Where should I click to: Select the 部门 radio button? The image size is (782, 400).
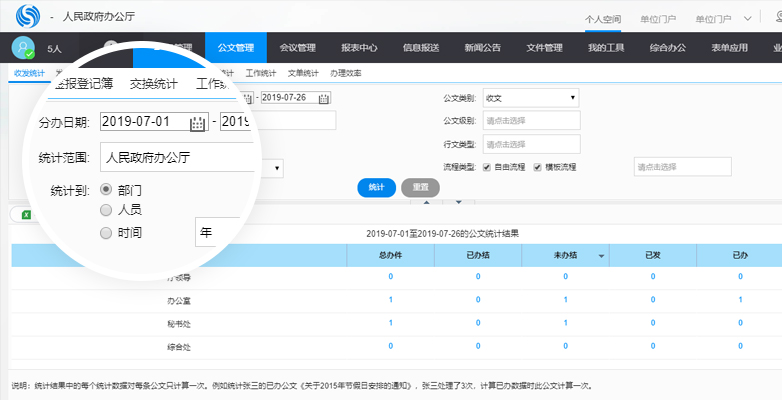[x=106, y=188]
